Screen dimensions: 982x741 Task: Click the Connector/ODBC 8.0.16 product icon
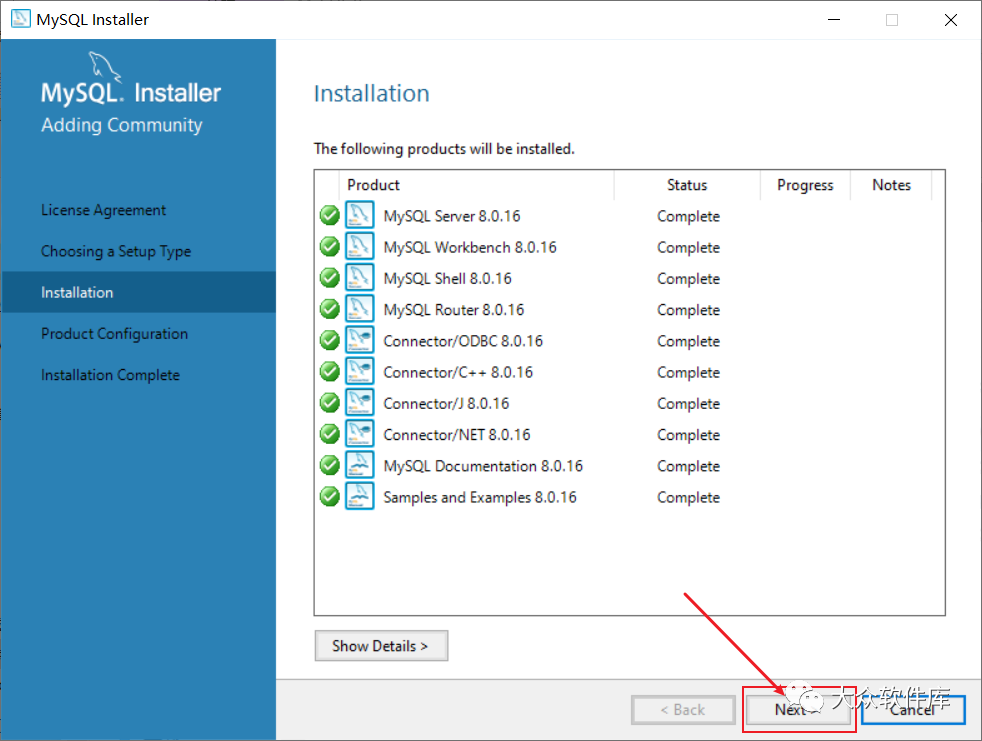point(359,340)
